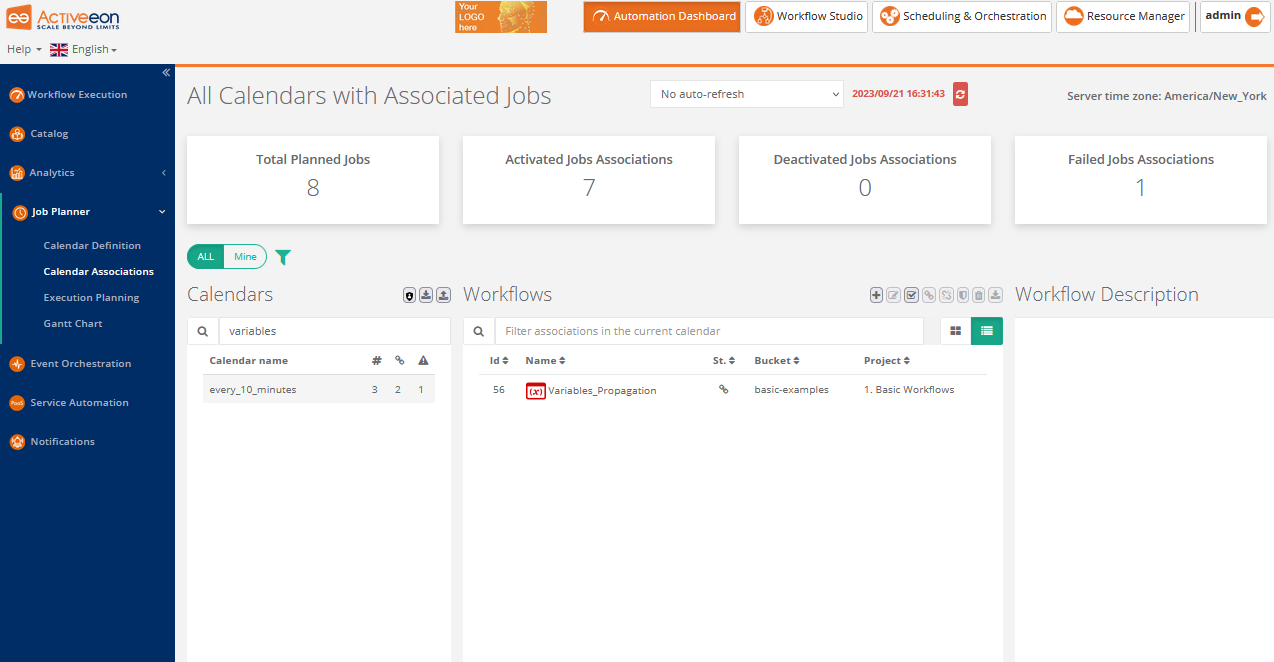
Task: Expand the Analytics sidebar section
Action: [87, 173]
